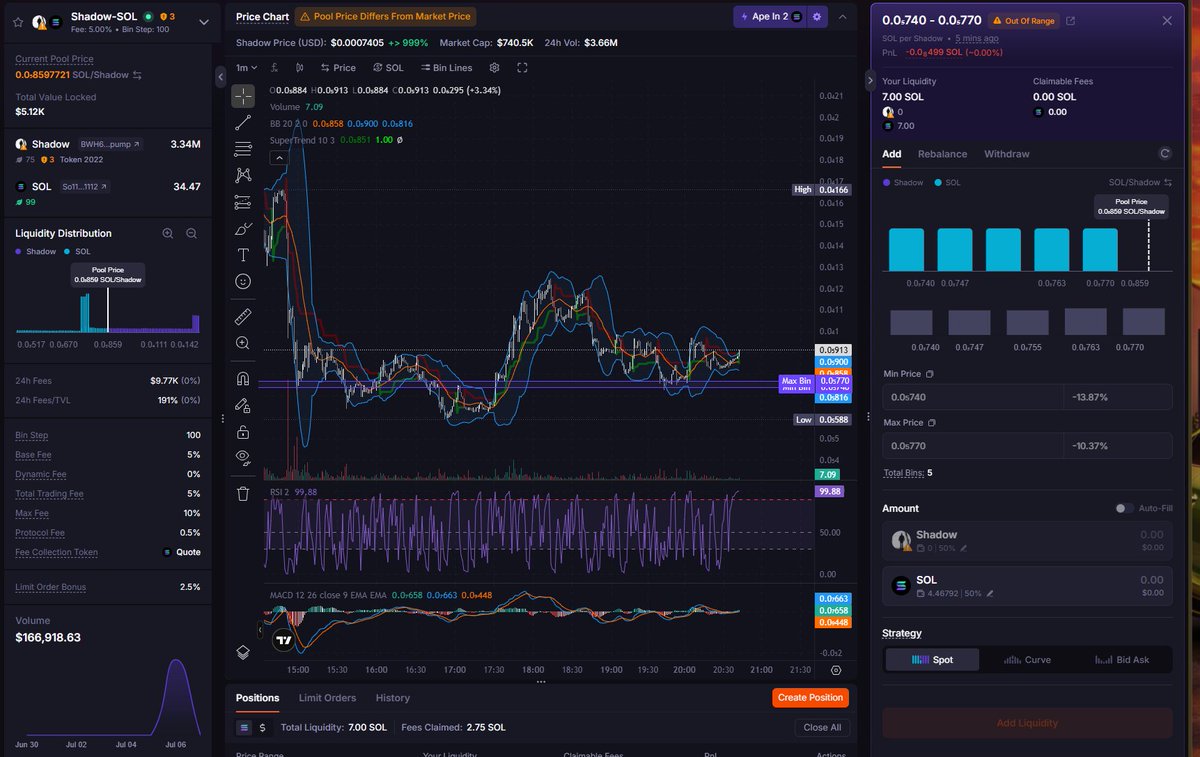Viewport: 1200px width, 757px height.
Task: Pick the text annotation tool
Action: pos(243,255)
